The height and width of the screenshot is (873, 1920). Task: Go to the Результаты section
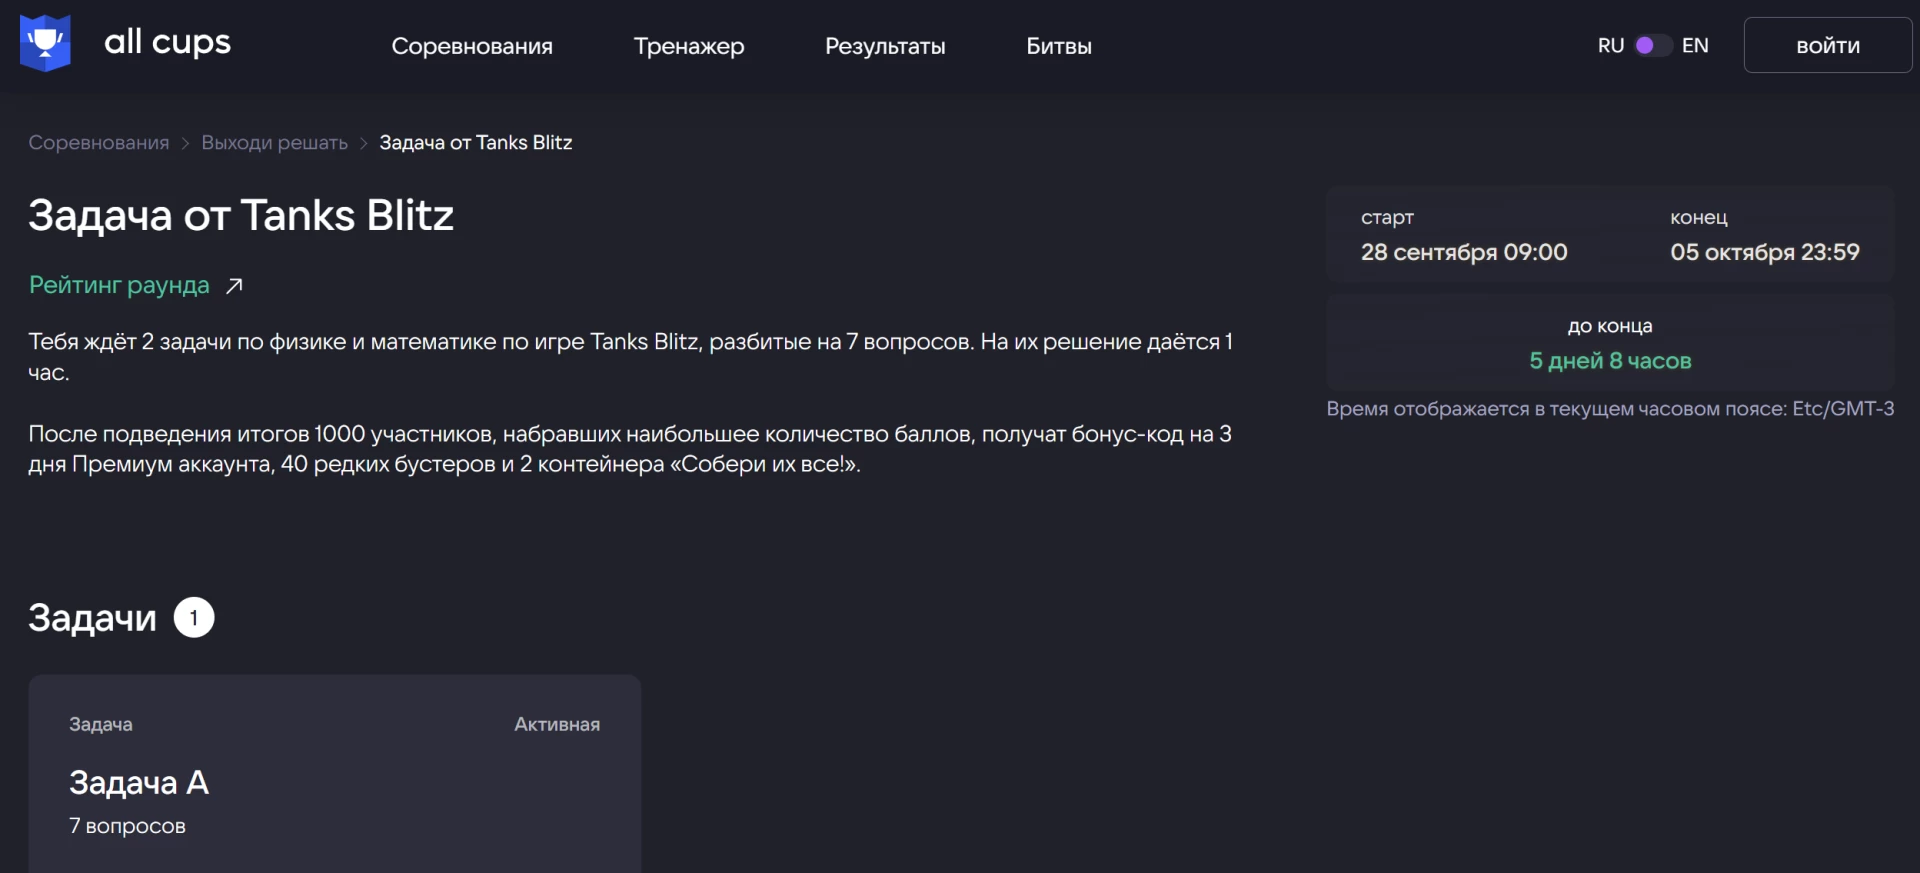tap(885, 46)
